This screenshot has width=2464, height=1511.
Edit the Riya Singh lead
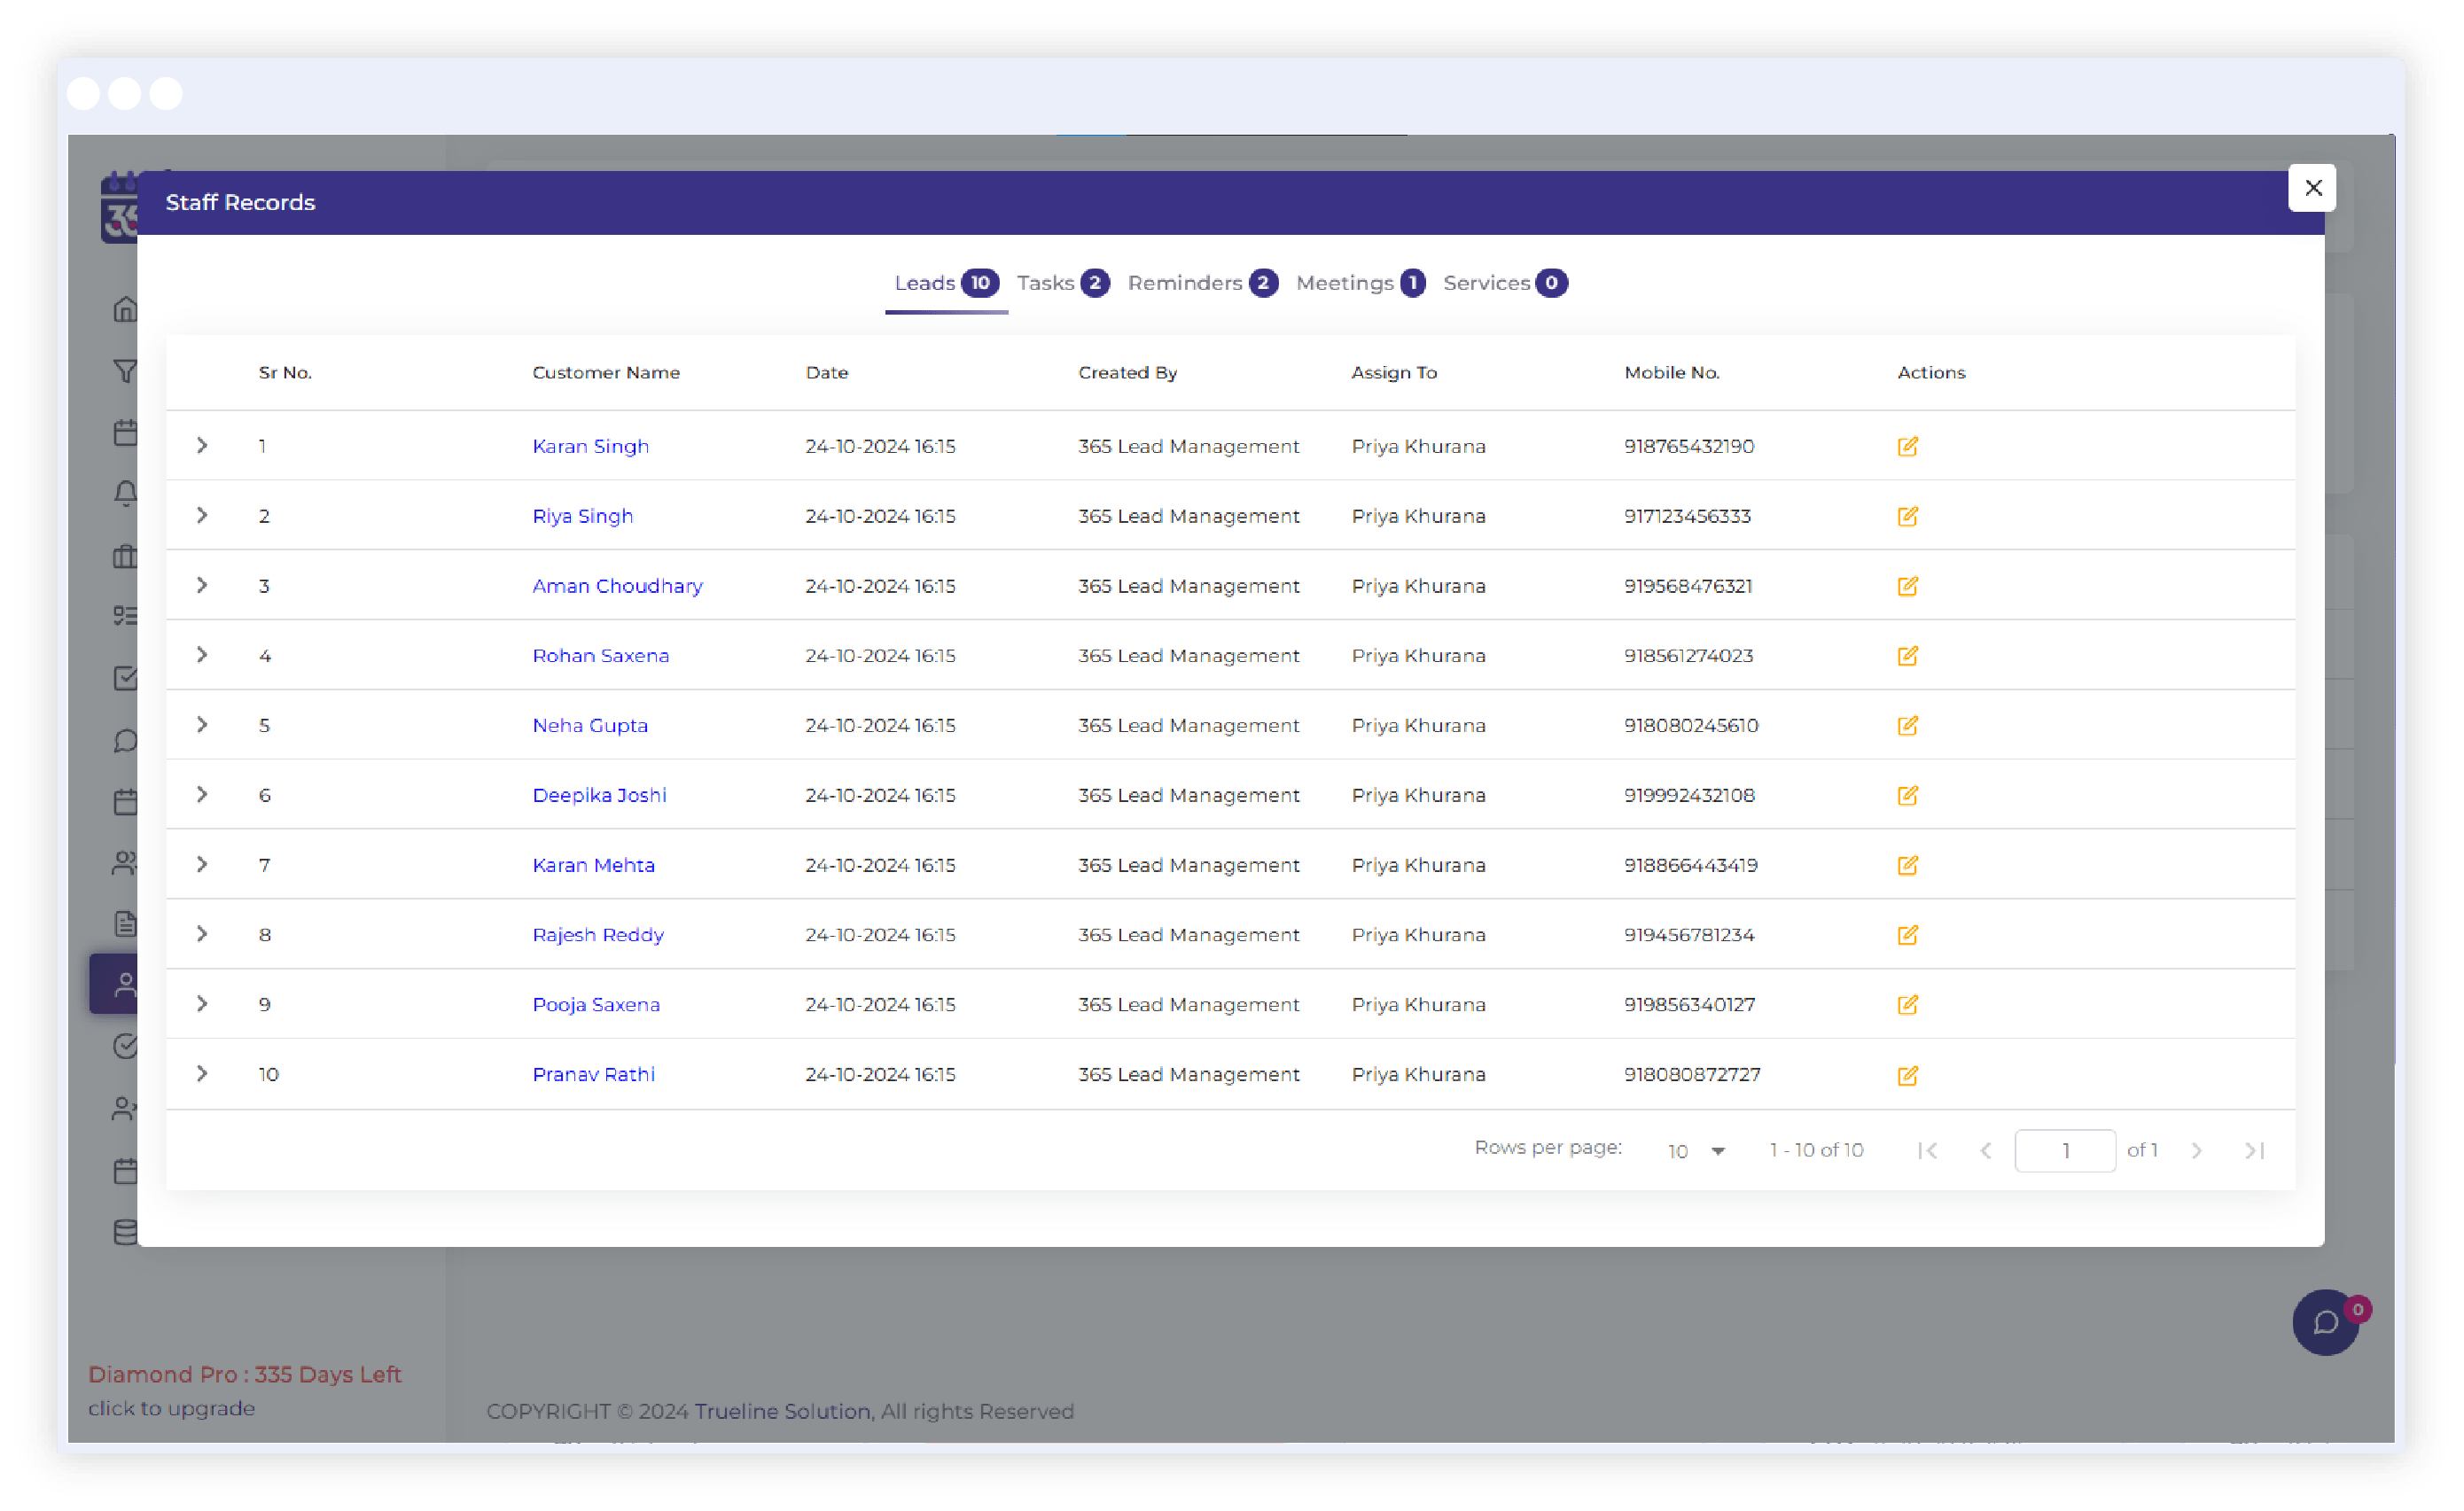(x=1907, y=516)
